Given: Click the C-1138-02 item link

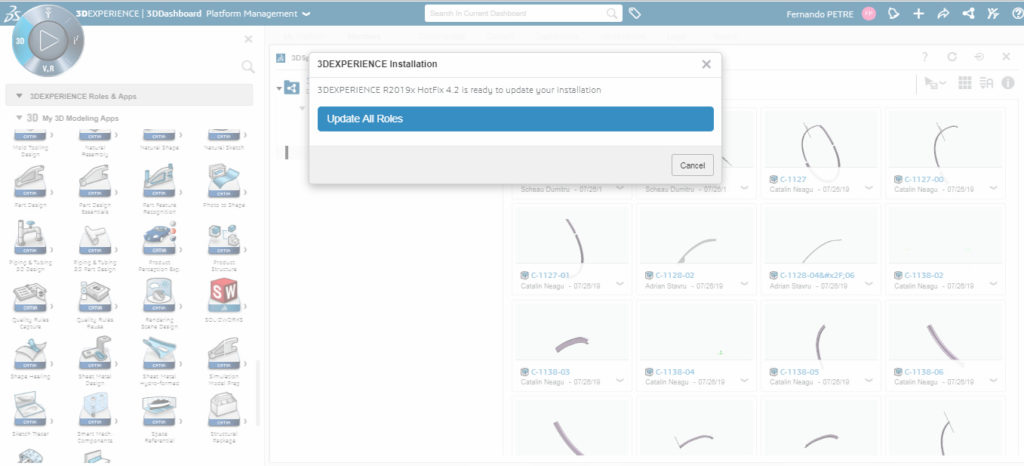Looking at the screenshot, I should [x=923, y=275].
